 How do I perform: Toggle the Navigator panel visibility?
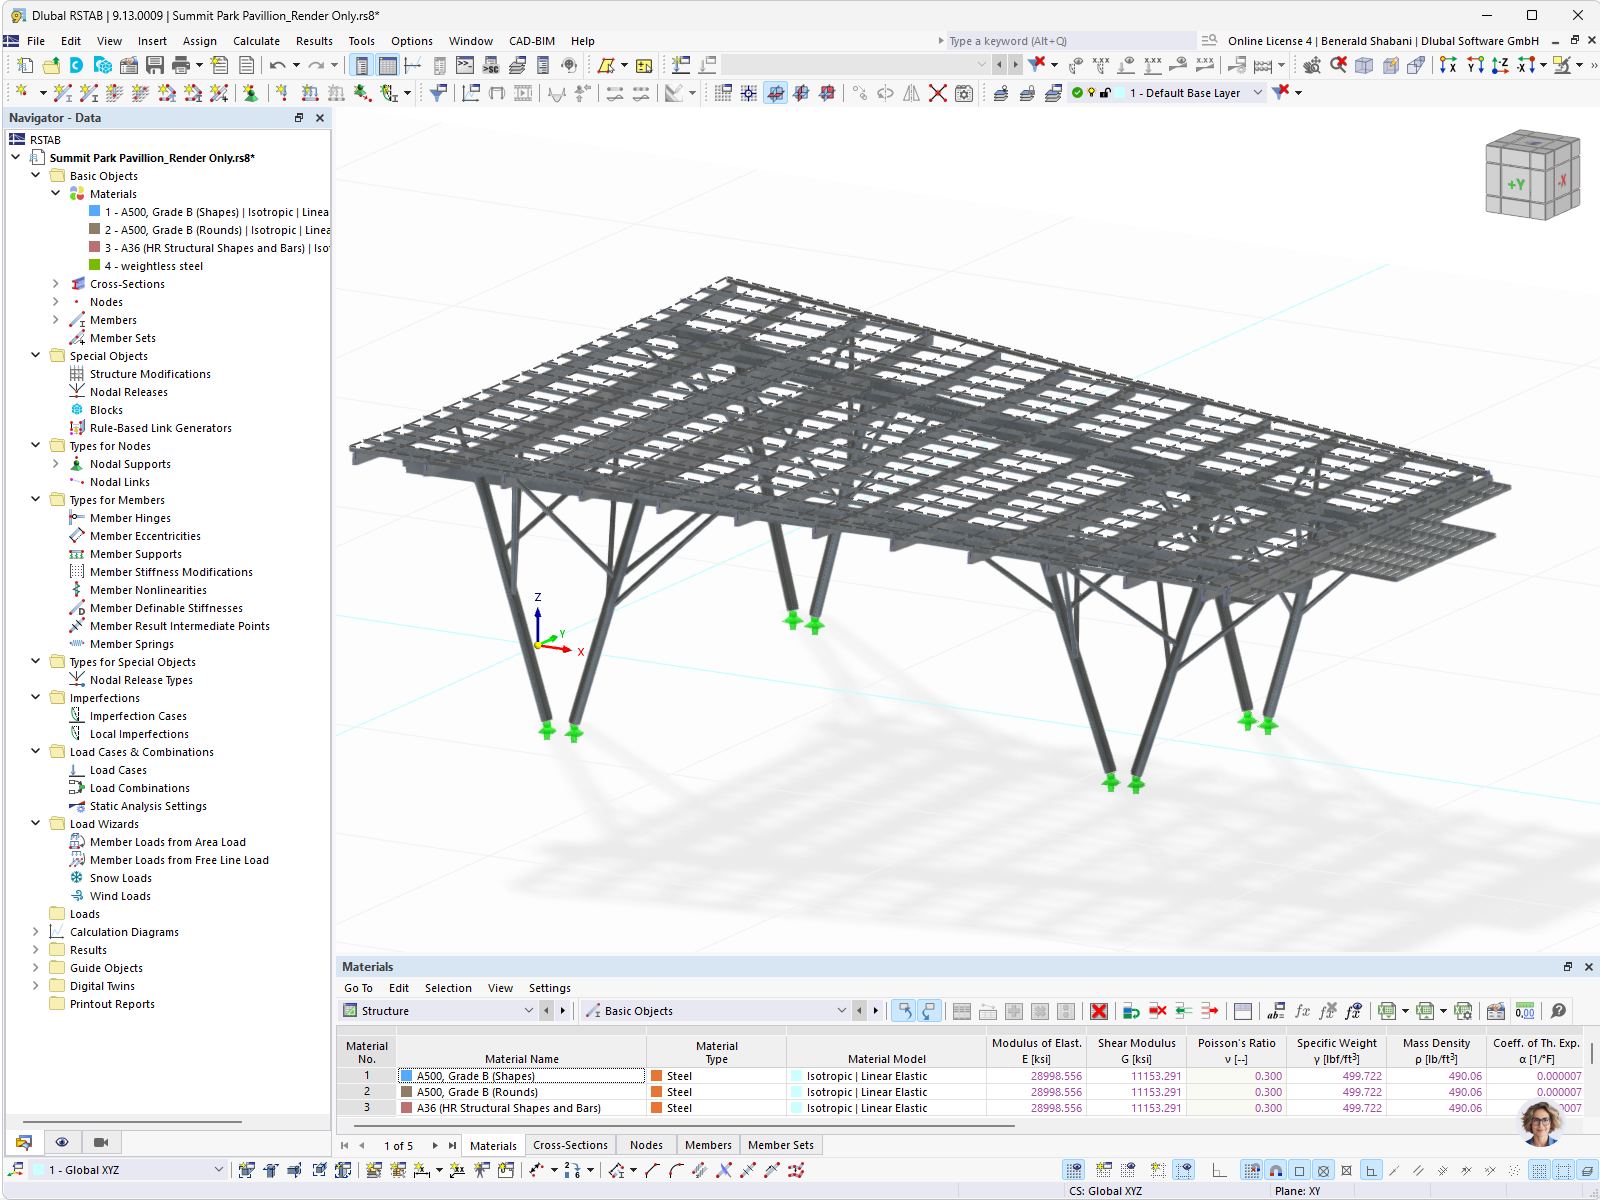361,64
